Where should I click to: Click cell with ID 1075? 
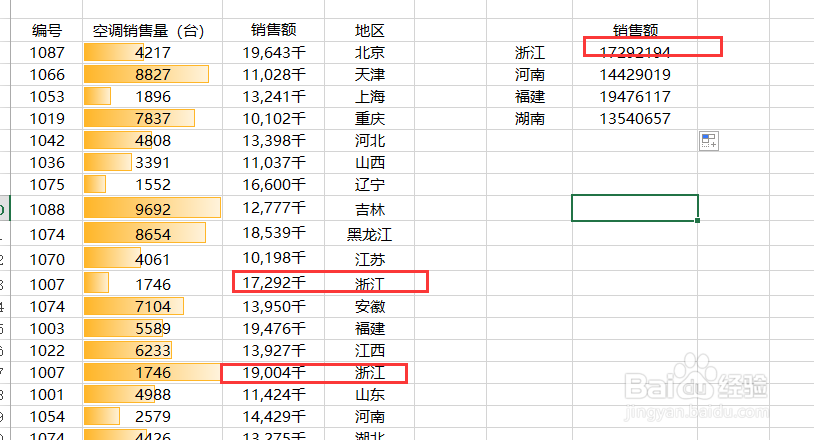pos(47,185)
